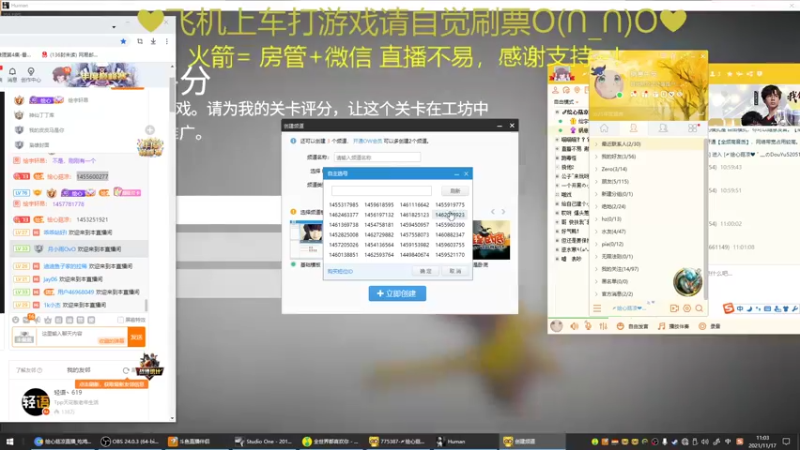Show next channel template with right arrow

503,211
